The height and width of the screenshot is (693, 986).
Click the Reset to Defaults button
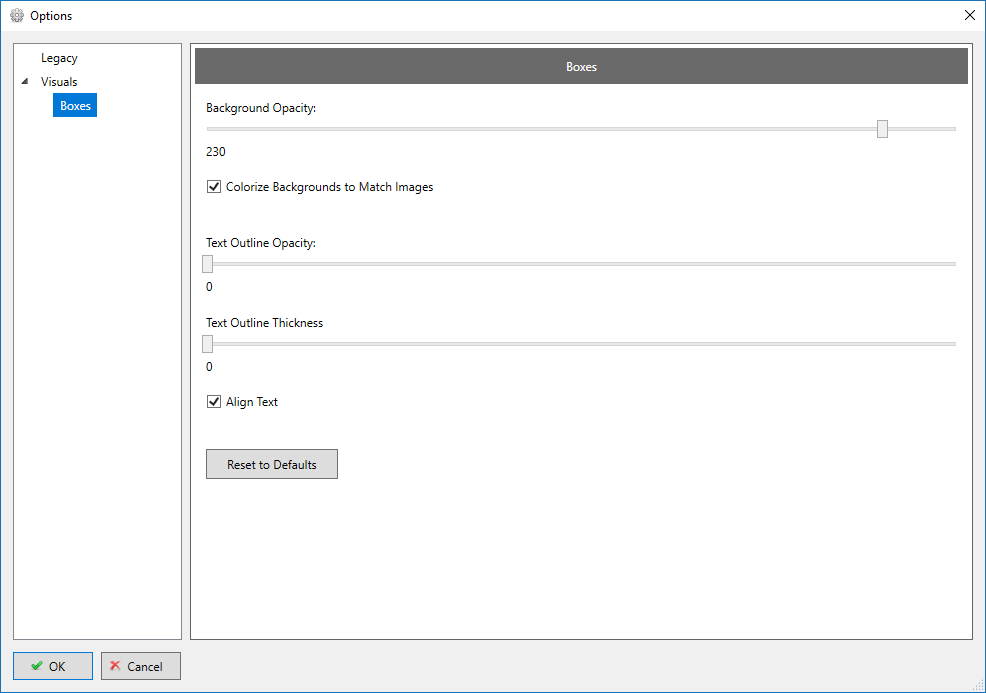point(272,464)
